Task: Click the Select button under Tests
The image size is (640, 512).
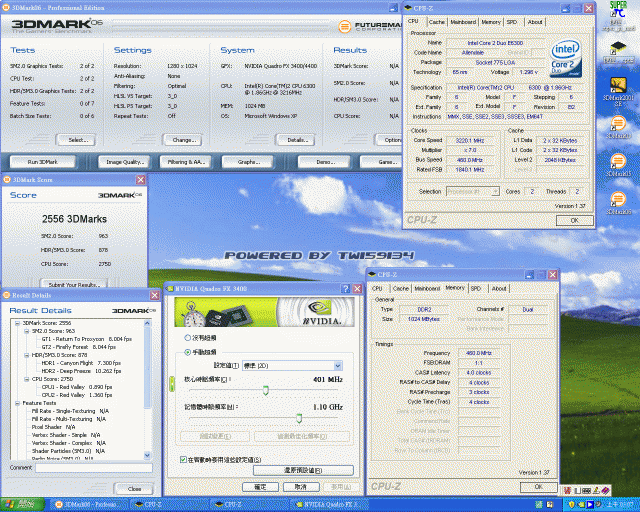Action: click(x=77, y=140)
